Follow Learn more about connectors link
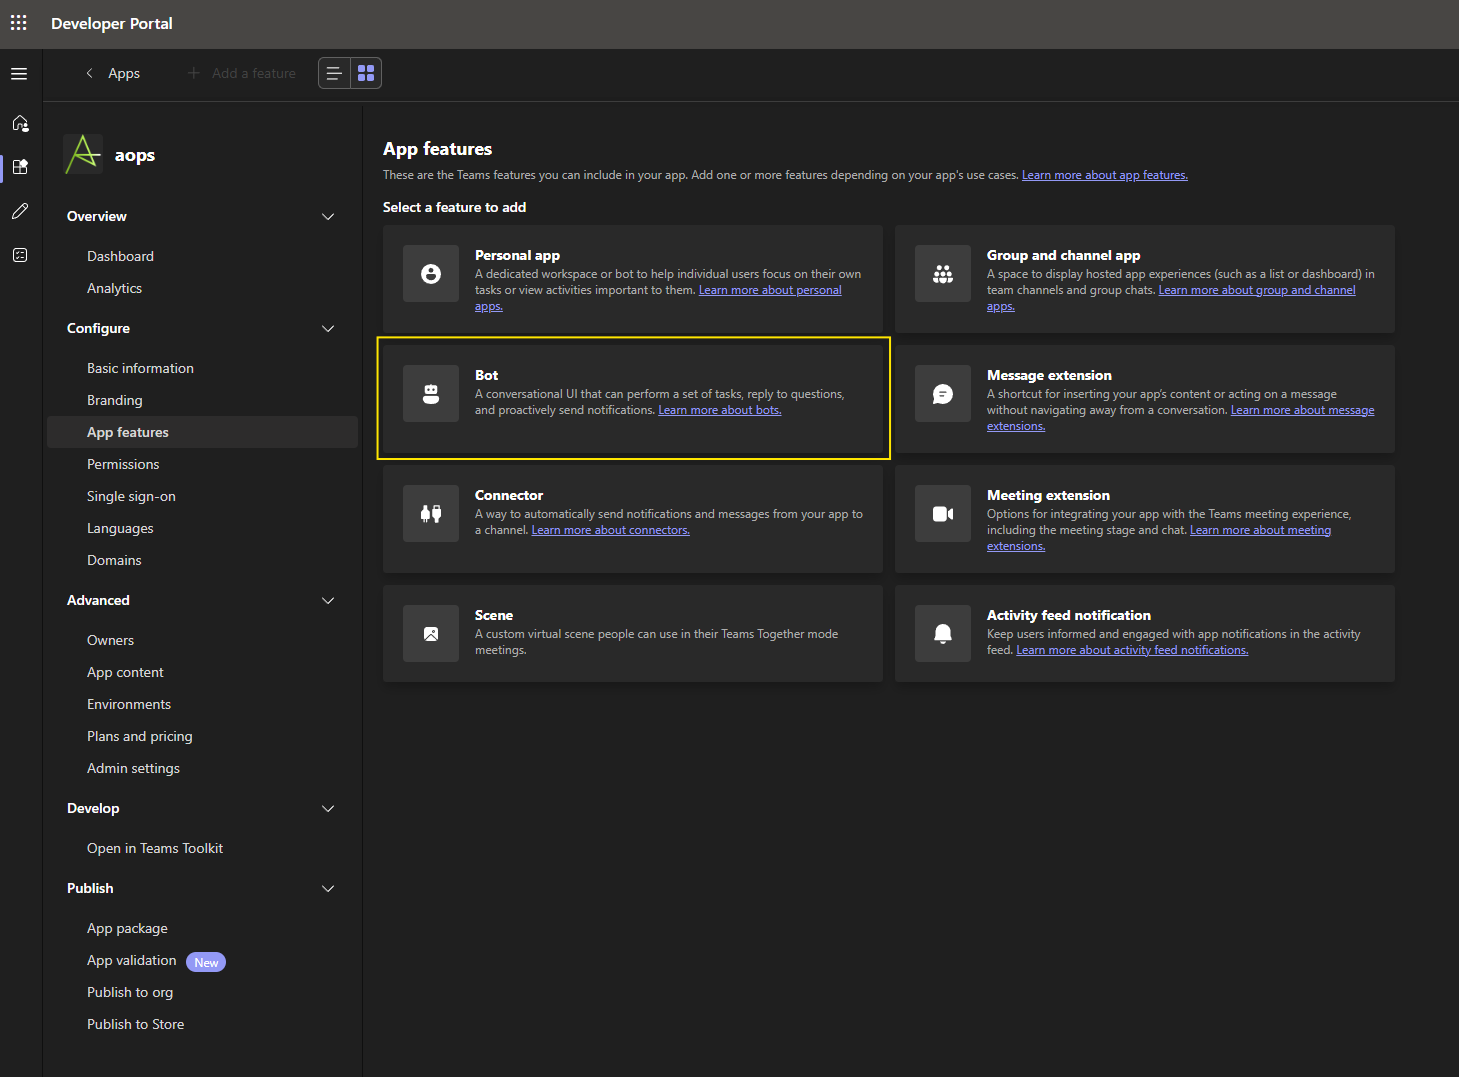The width and height of the screenshot is (1459, 1077). [610, 530]
